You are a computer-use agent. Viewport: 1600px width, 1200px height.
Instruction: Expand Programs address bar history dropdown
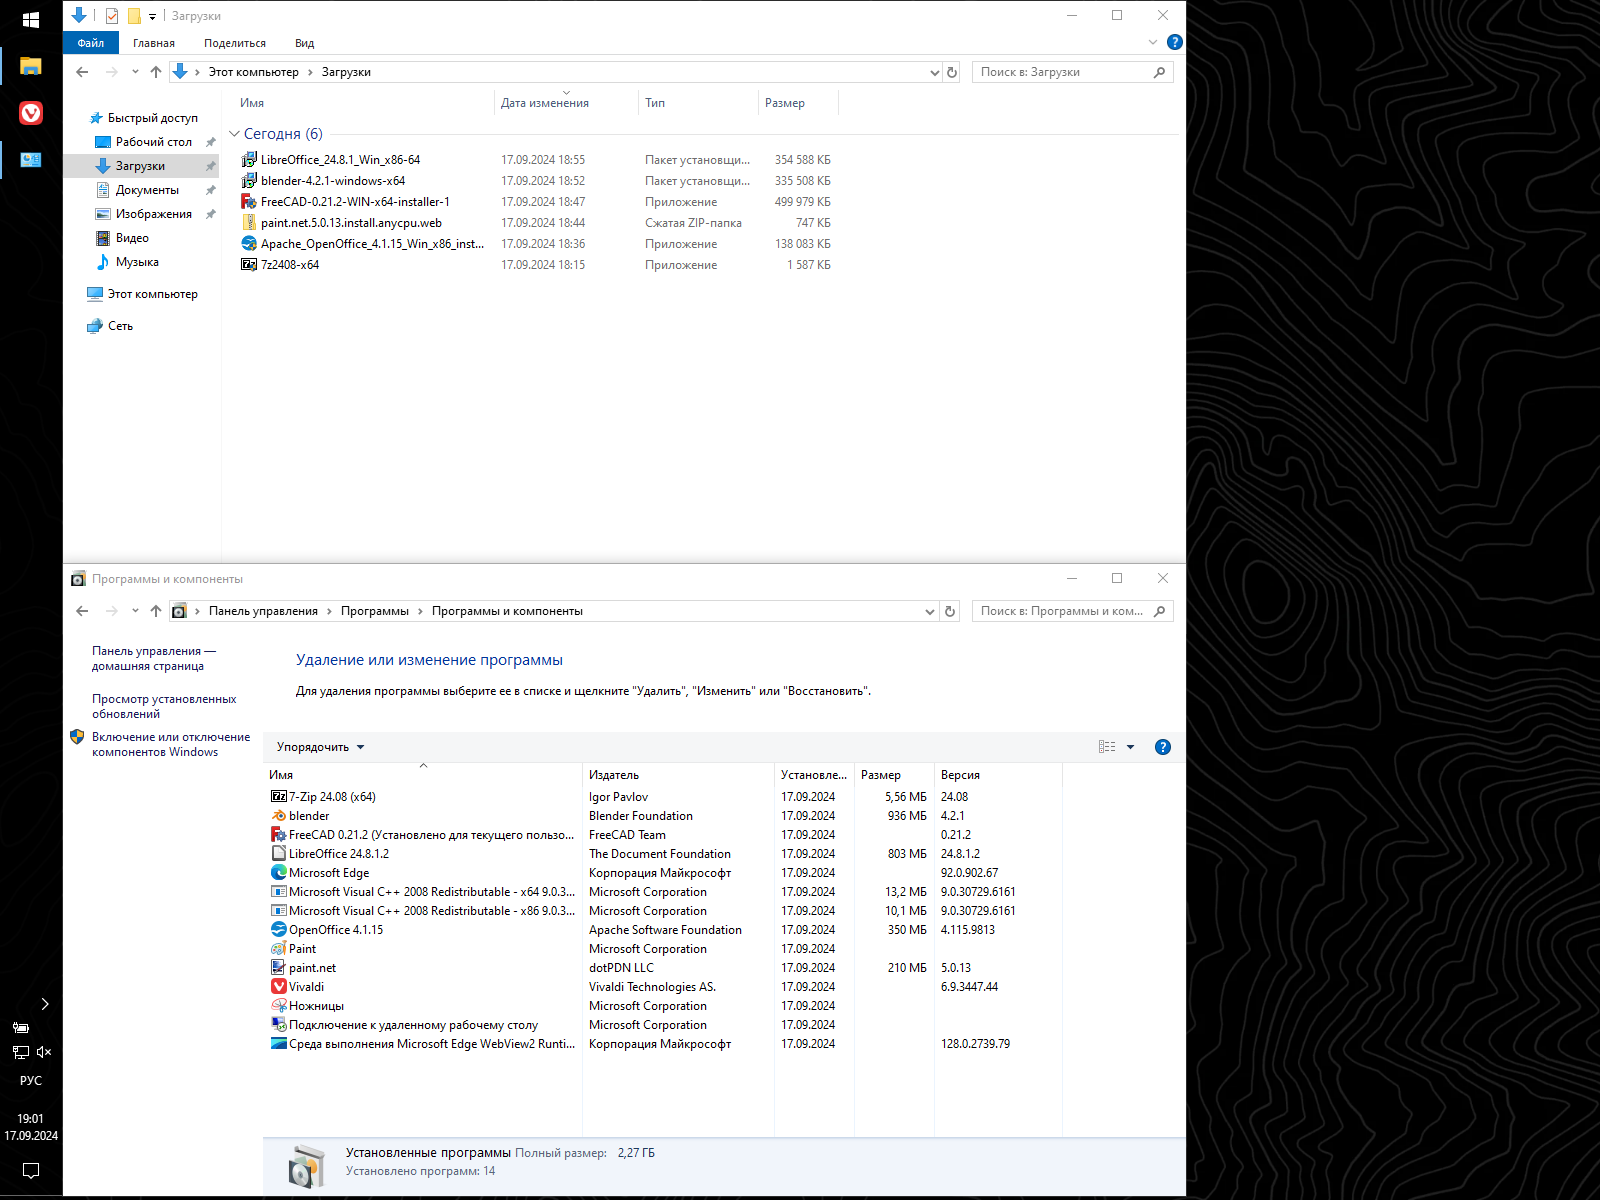tap(930, 611)
